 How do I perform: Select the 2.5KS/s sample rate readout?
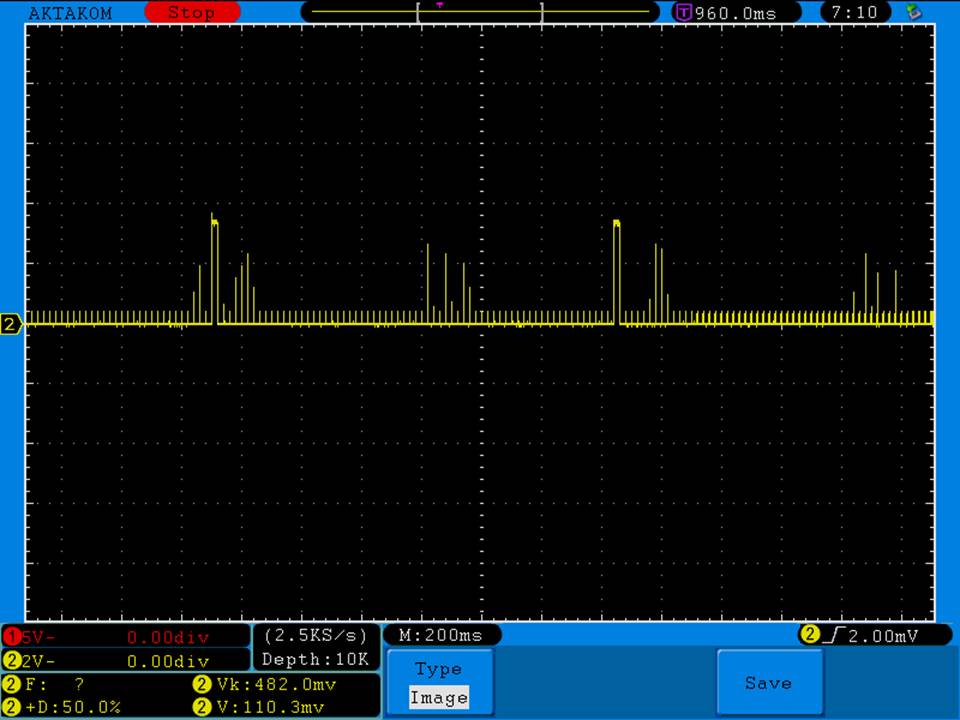[315, 635]
